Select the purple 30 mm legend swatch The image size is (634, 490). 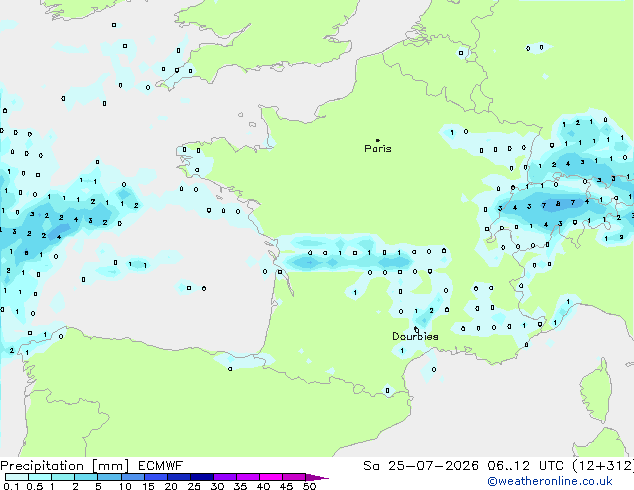coord(225,477)
